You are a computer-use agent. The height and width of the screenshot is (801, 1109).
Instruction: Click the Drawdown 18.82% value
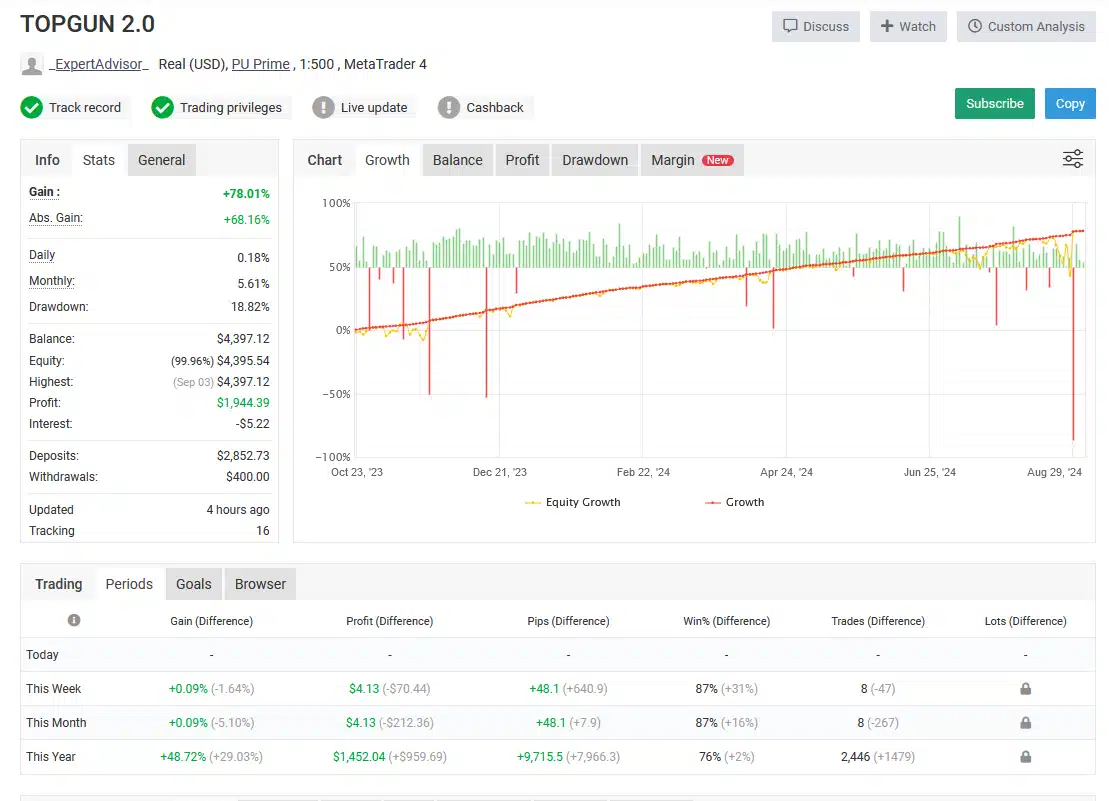point(250,307)
